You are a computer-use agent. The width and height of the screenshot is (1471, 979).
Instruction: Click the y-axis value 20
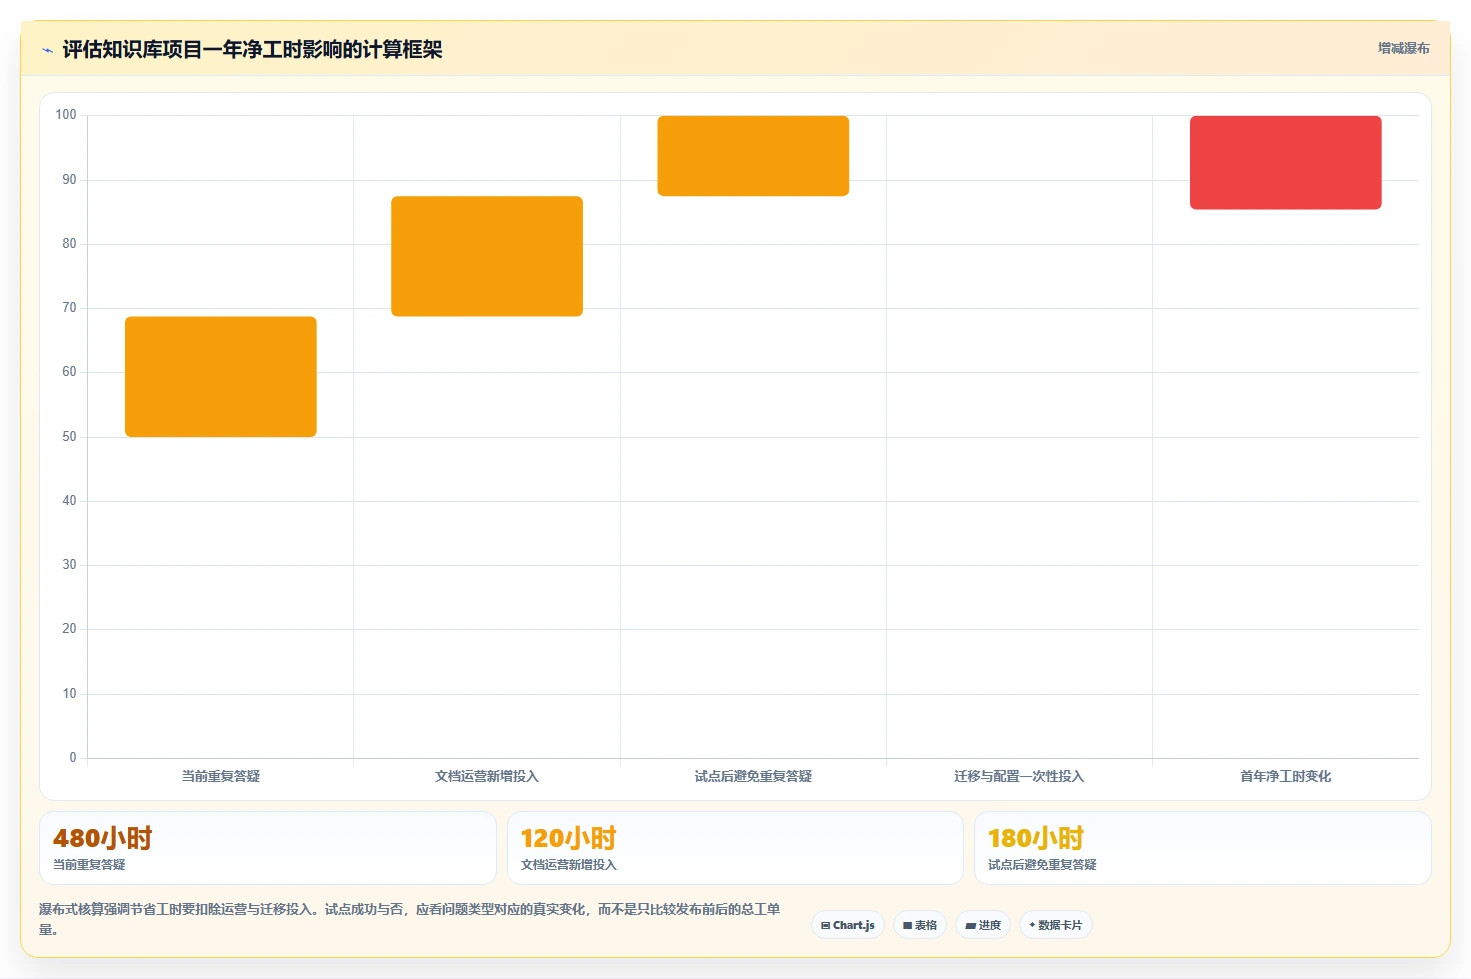coord(69,629)
